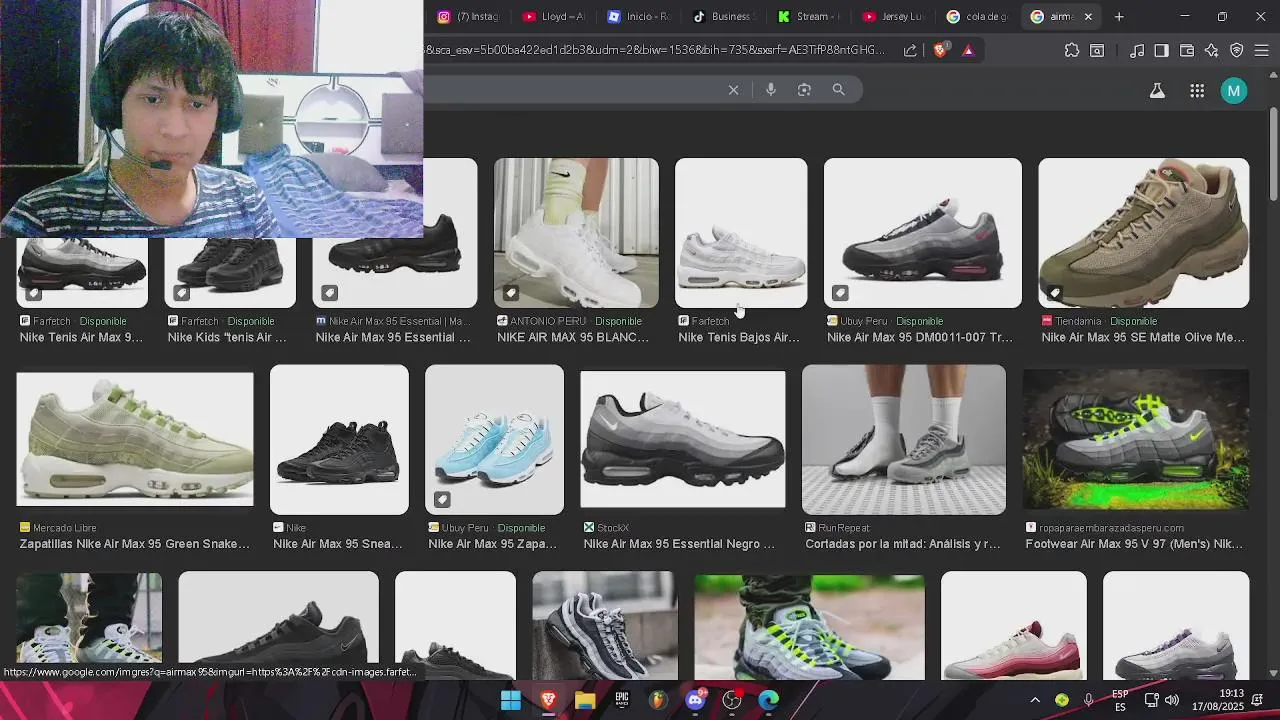Start voice search with microphone icon
The width and height of the screenshot is (1280, 720).
pyautogui.click(x=770, y=90)
